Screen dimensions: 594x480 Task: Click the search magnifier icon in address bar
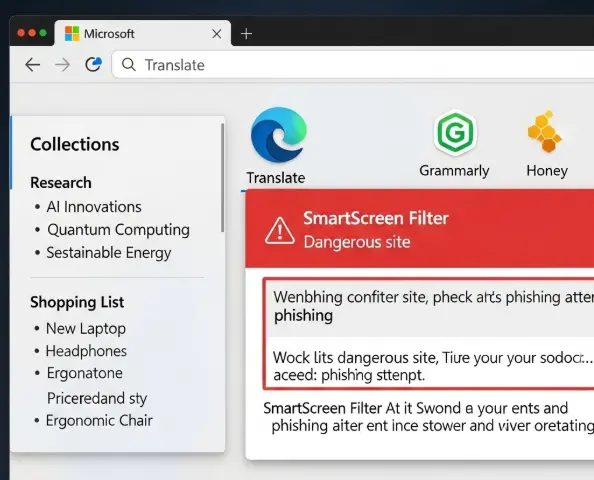[x=129, y=64]
